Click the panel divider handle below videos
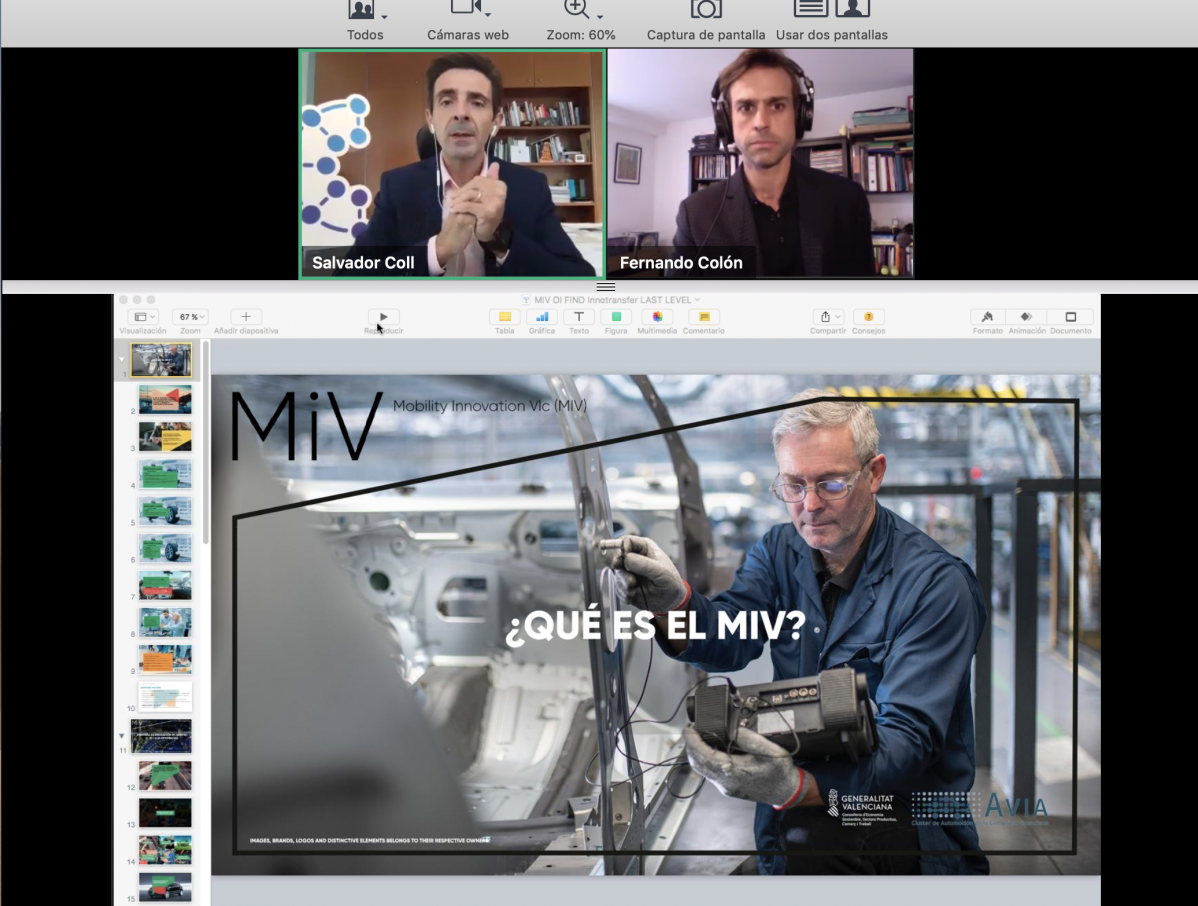Image resolution: width=1198 pixels, height=906 pixels. tap(606, 286)
